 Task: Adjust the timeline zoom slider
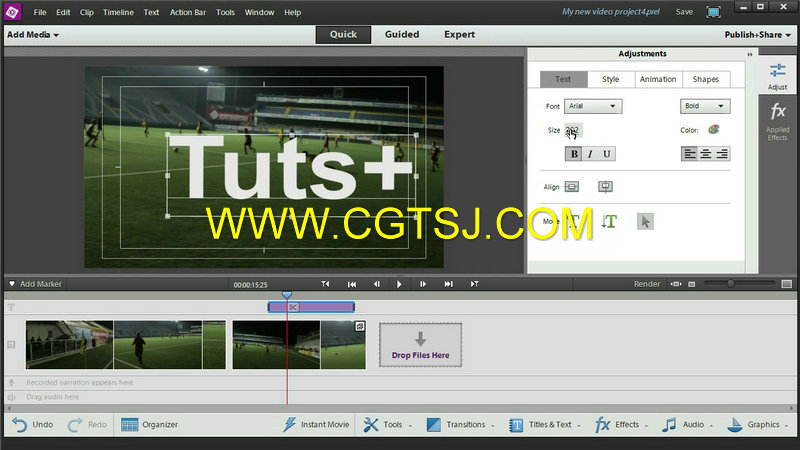(731, 284)
